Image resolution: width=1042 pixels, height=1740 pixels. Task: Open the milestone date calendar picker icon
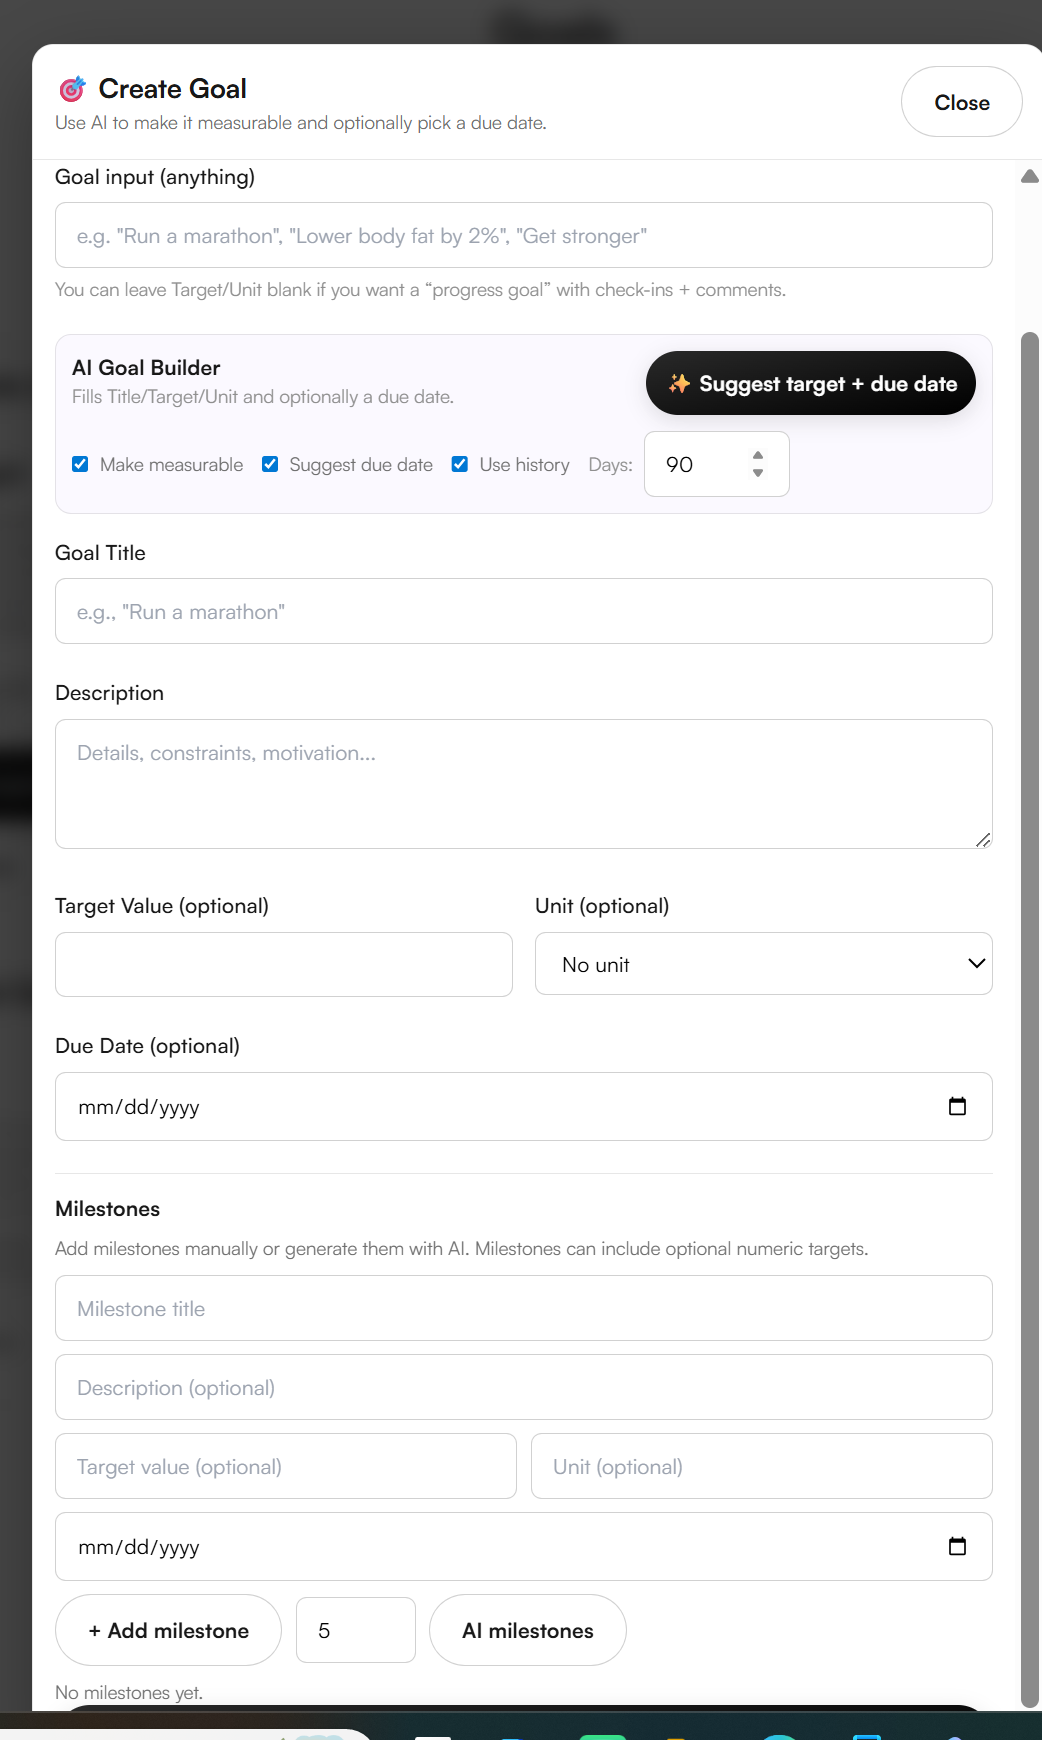(958, 1546)
